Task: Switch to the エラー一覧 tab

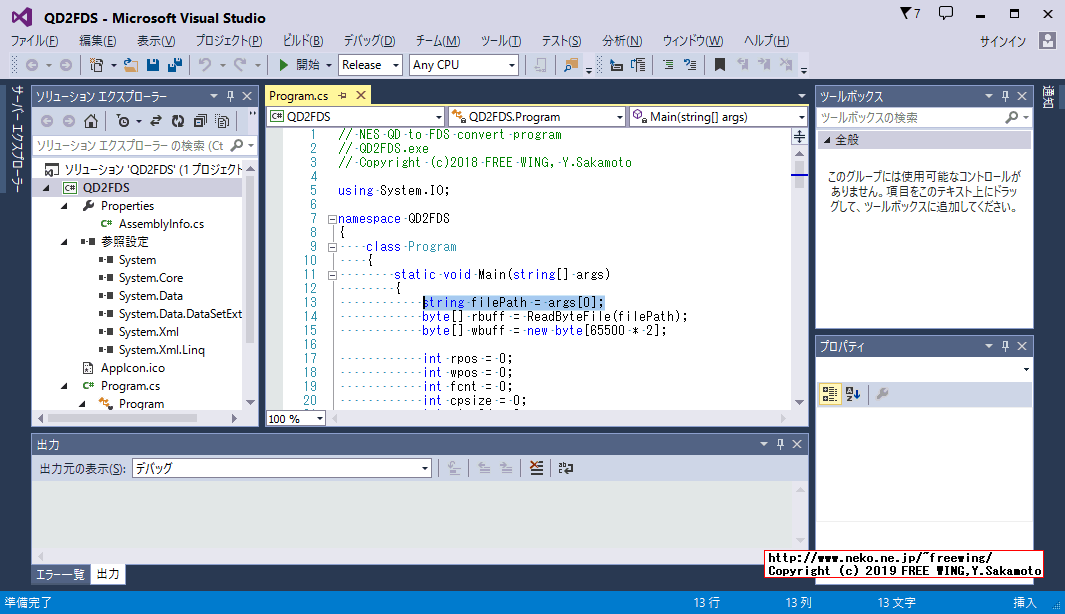Action: point(61,574)
